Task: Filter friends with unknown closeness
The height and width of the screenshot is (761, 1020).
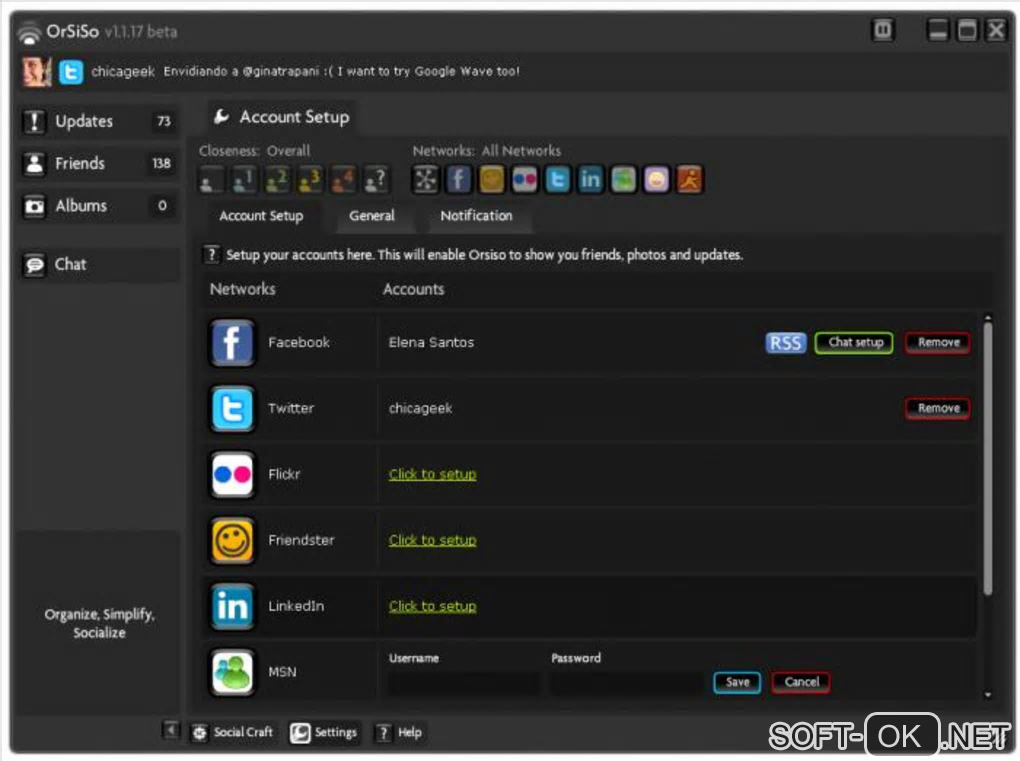Action: 376,180
